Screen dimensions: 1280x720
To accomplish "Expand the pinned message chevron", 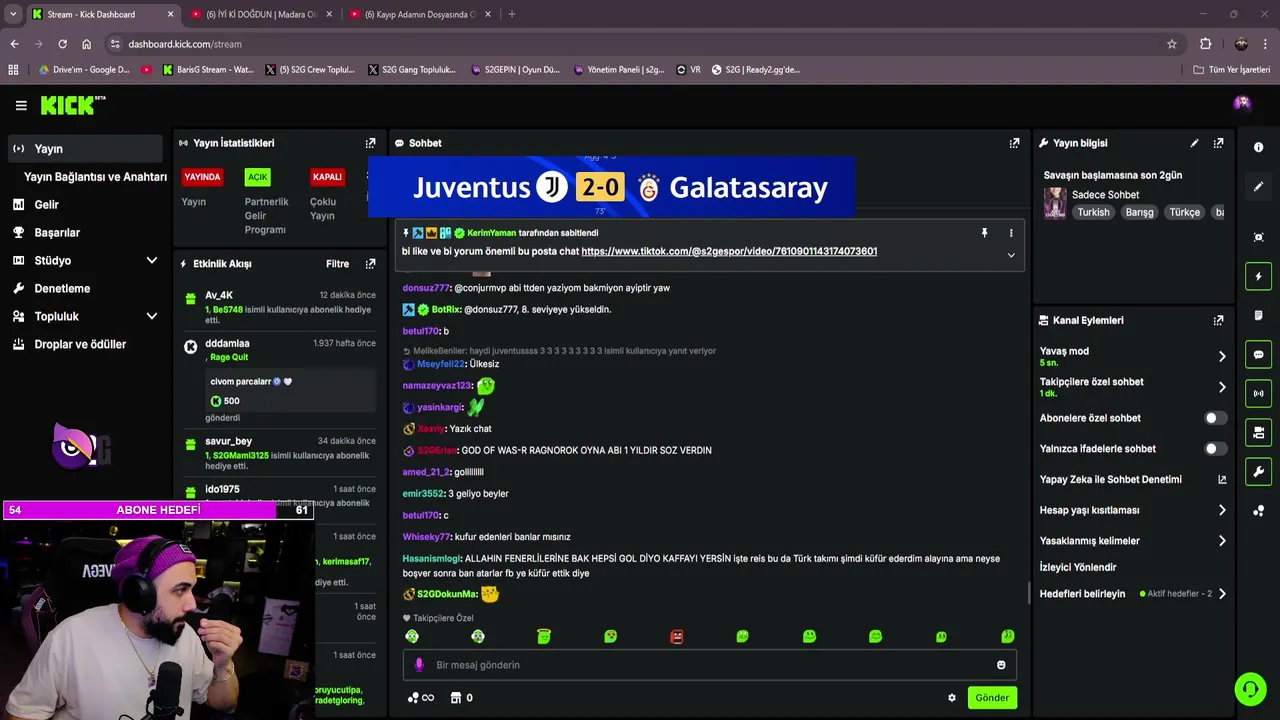I will (x=1011, y=255).
